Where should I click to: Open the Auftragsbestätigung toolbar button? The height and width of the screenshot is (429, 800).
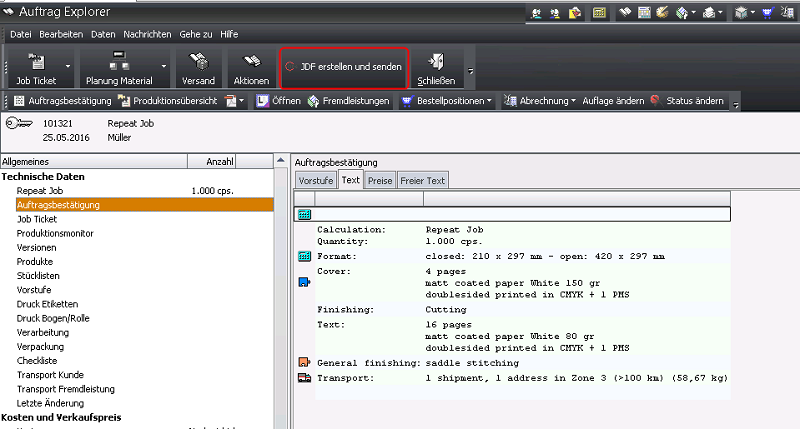click(60, 101)
